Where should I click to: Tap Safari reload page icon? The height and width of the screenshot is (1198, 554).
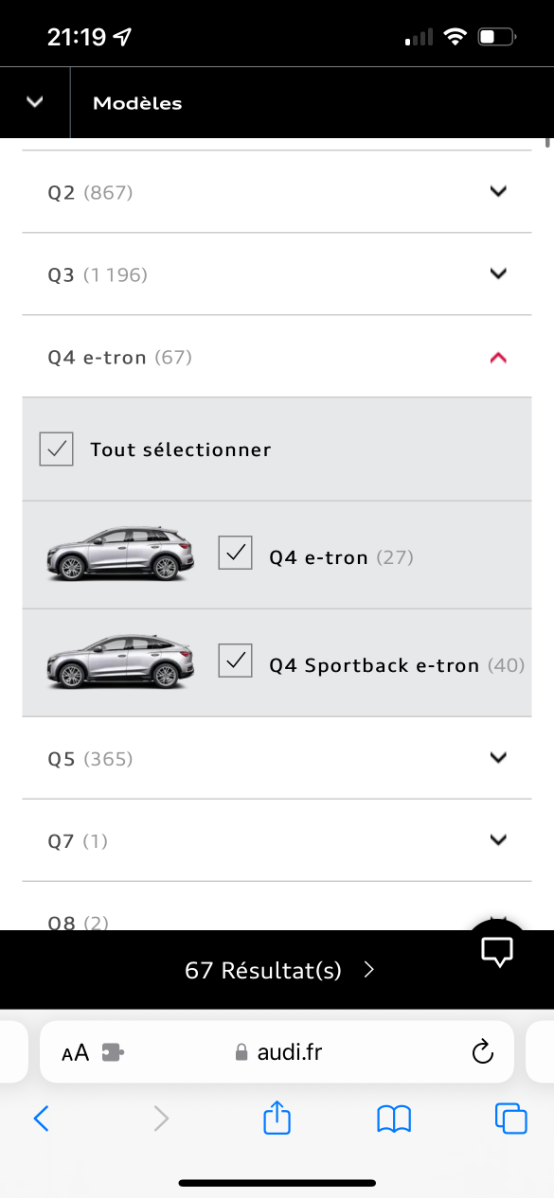[x=482, y=1052]
